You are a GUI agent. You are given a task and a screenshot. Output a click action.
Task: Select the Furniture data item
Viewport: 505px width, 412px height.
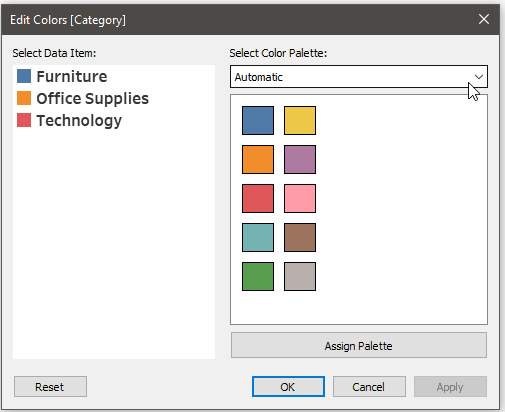point(62,76)
